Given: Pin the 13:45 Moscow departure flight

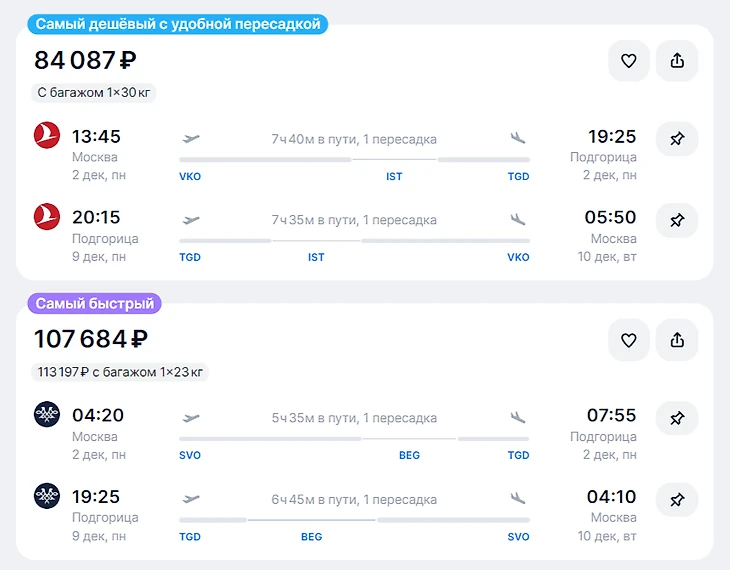Looking at the screenshot, I should coord(677,139).
